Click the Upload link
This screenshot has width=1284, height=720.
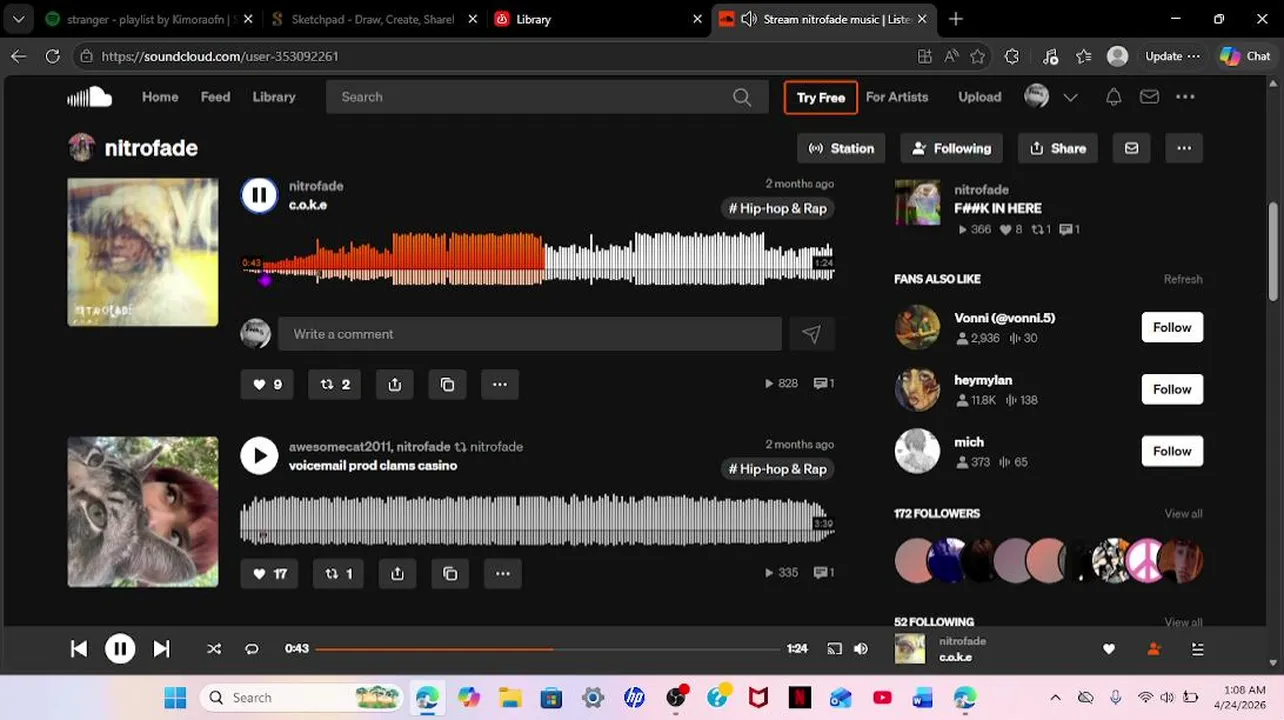[980, 97]
